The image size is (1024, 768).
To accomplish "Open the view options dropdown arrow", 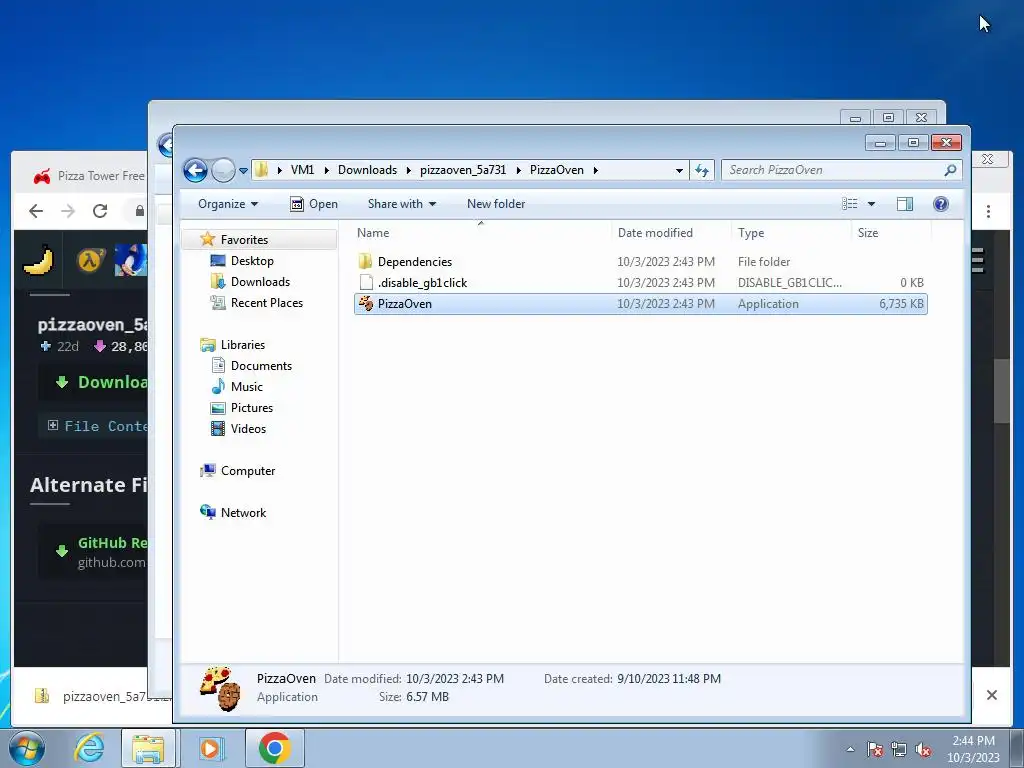I will [x=871, y=204].
